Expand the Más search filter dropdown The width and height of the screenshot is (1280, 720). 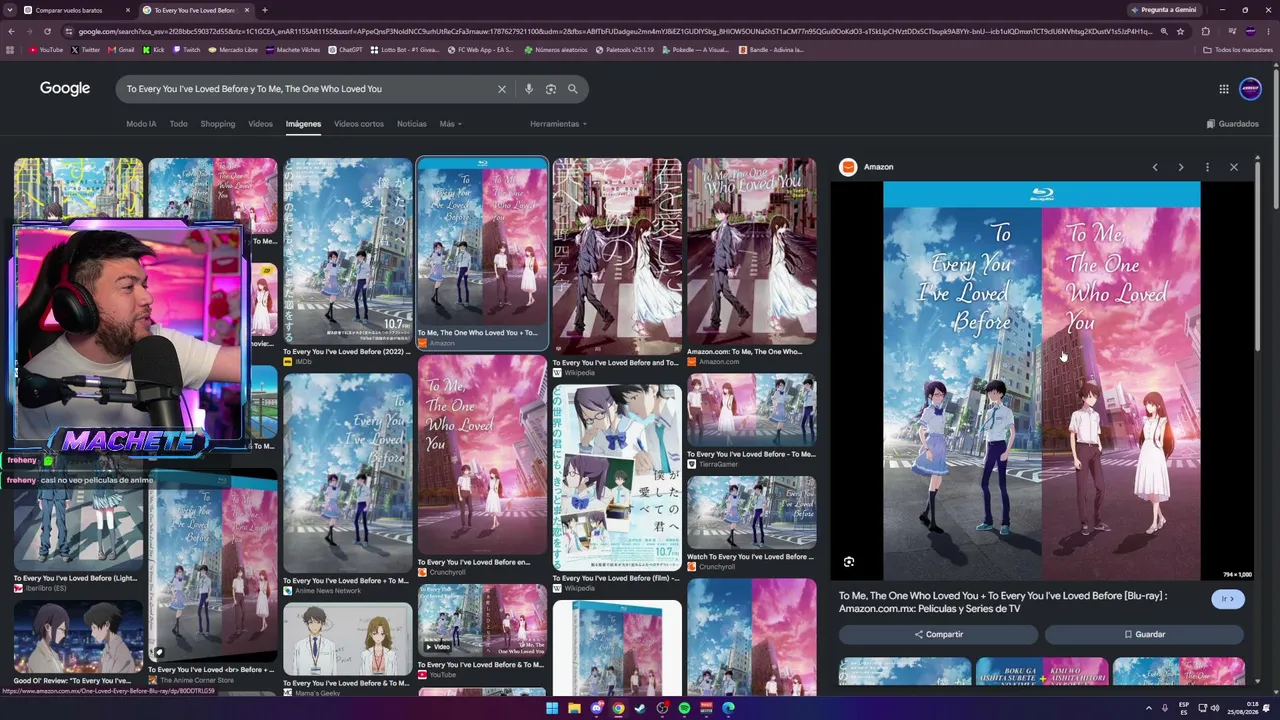450,124
